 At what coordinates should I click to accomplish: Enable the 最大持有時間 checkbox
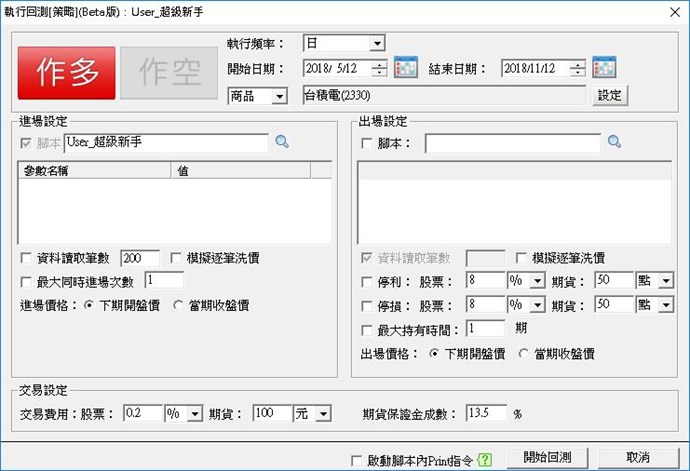point(366,330)
